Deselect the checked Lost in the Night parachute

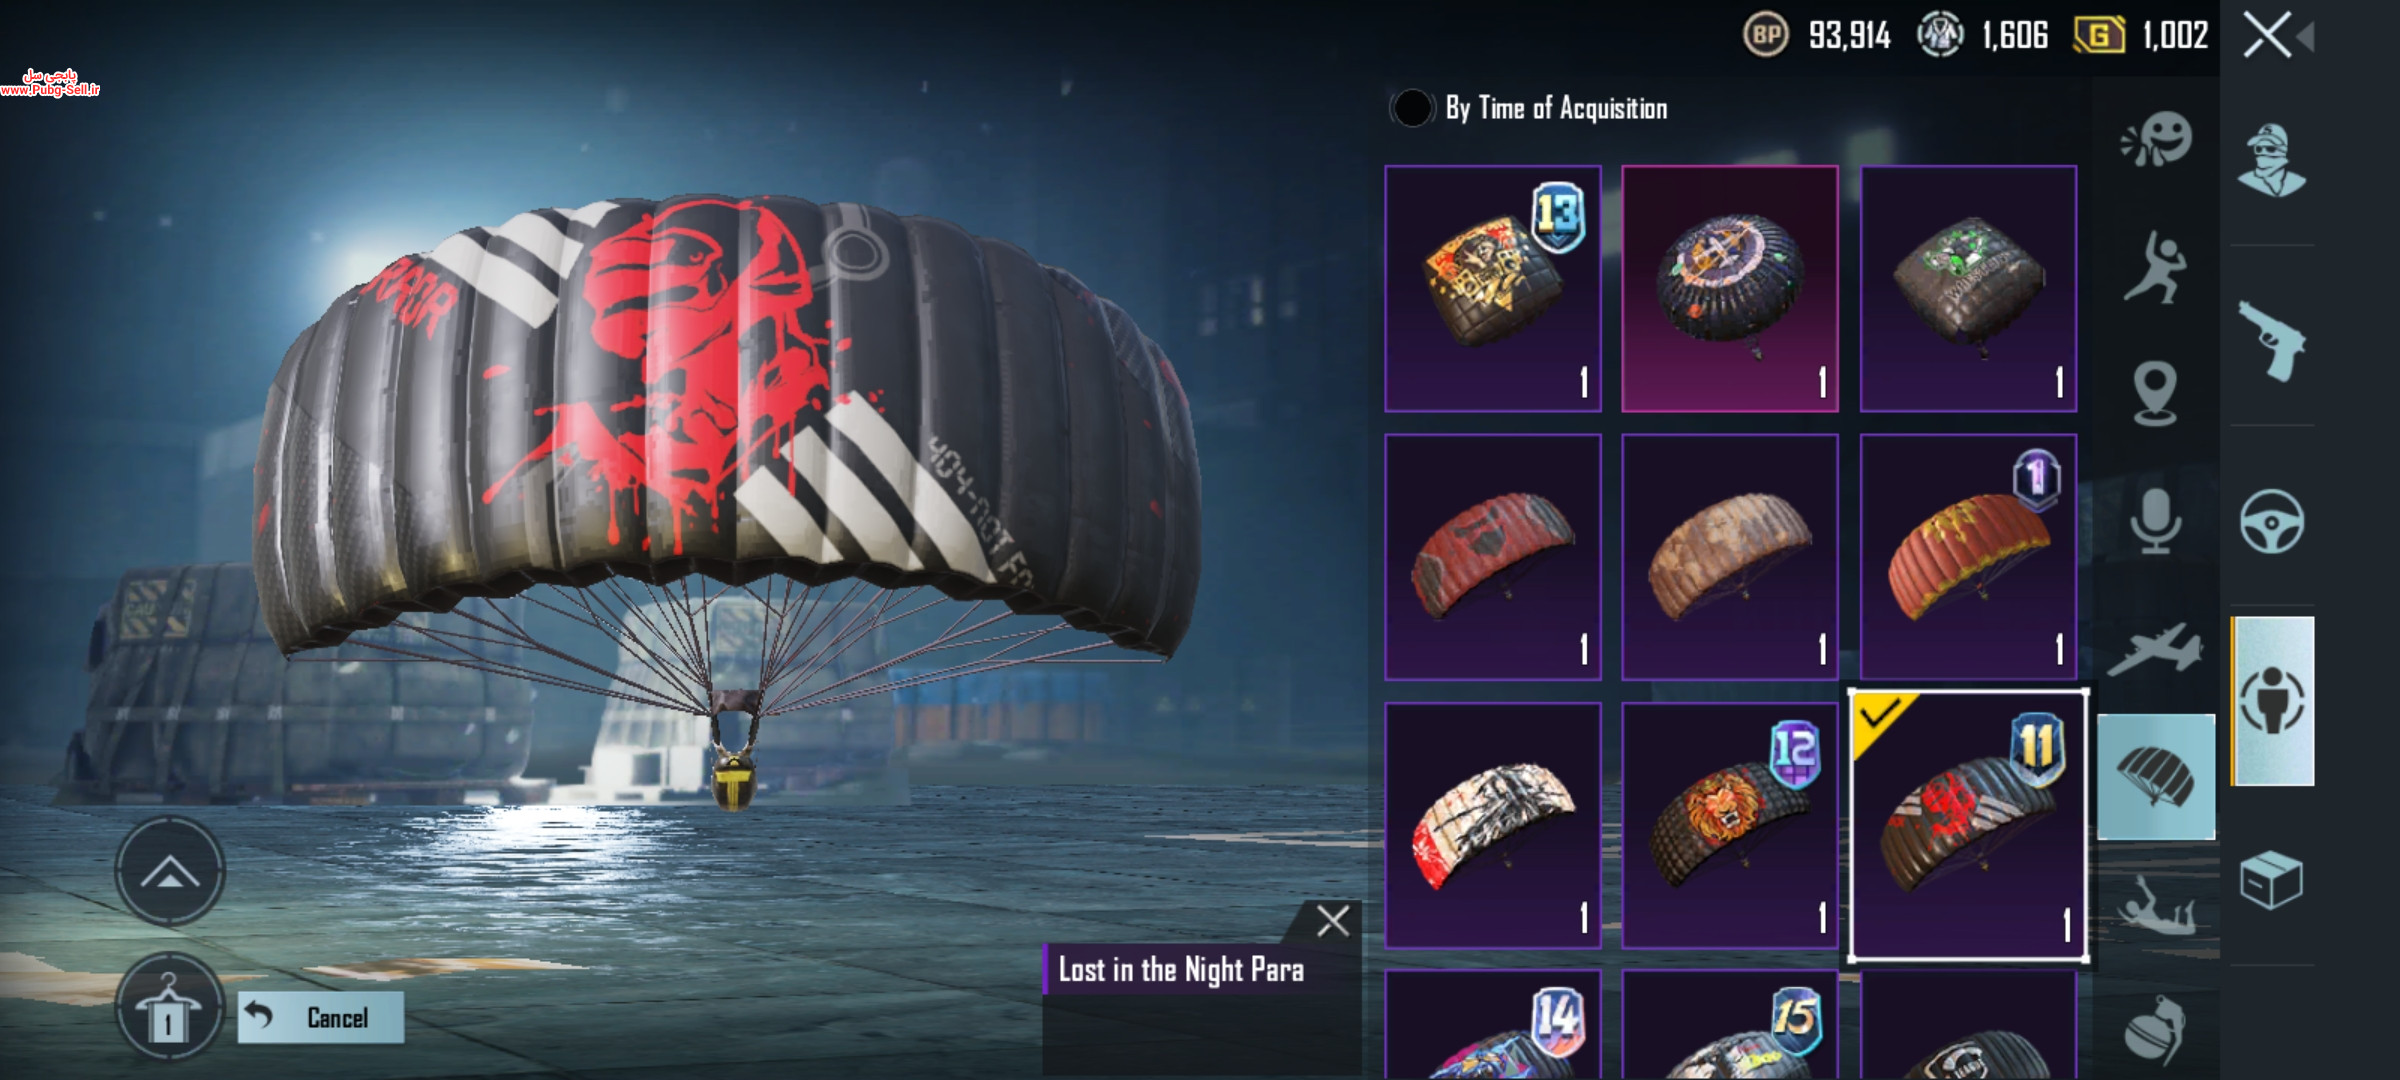pyautogui.click(x=1968, y=825)
